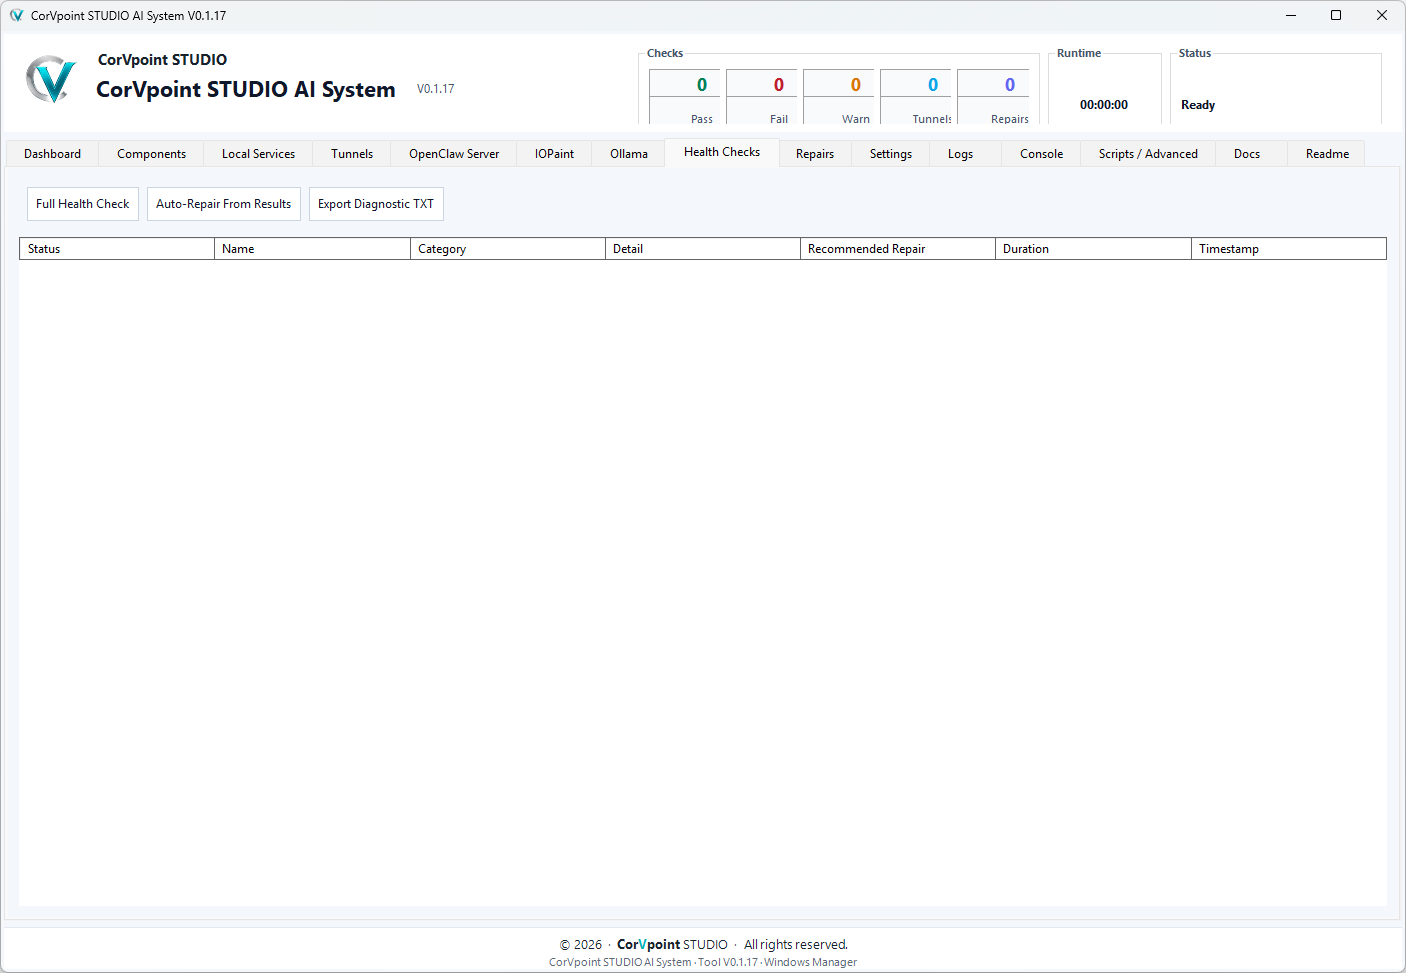This screenshot has height=973, width=1406.
Task: Close the CorVpoint window
Action: pos(1382,15)
